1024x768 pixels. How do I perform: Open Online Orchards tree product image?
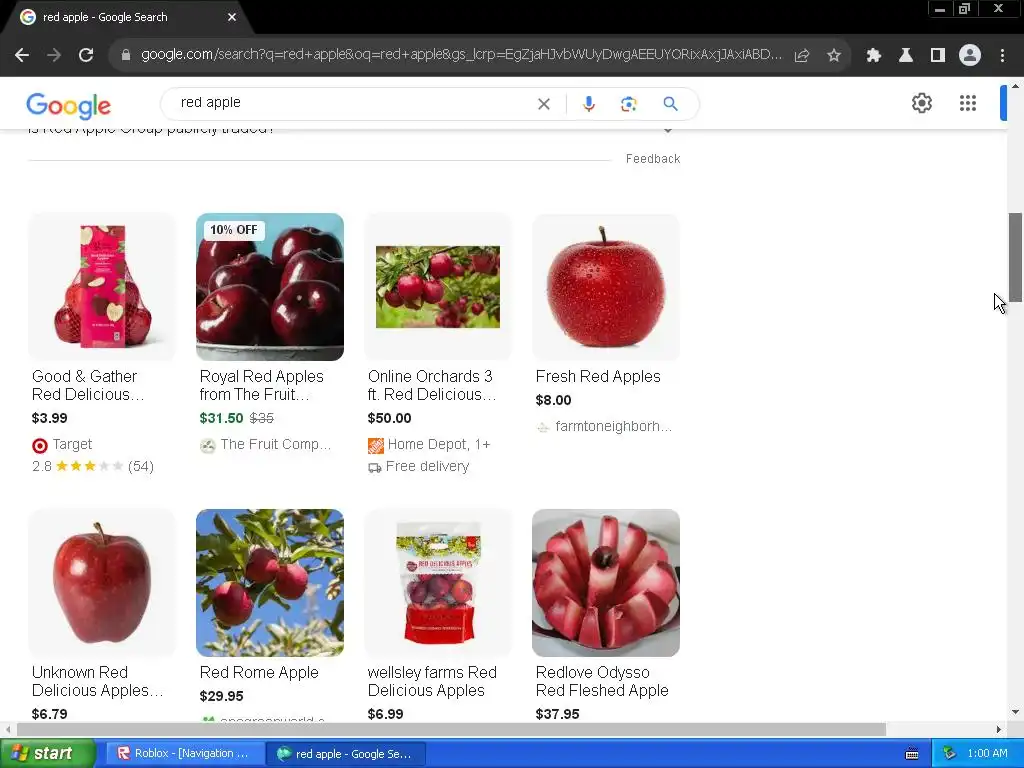(x=438, y=287)
